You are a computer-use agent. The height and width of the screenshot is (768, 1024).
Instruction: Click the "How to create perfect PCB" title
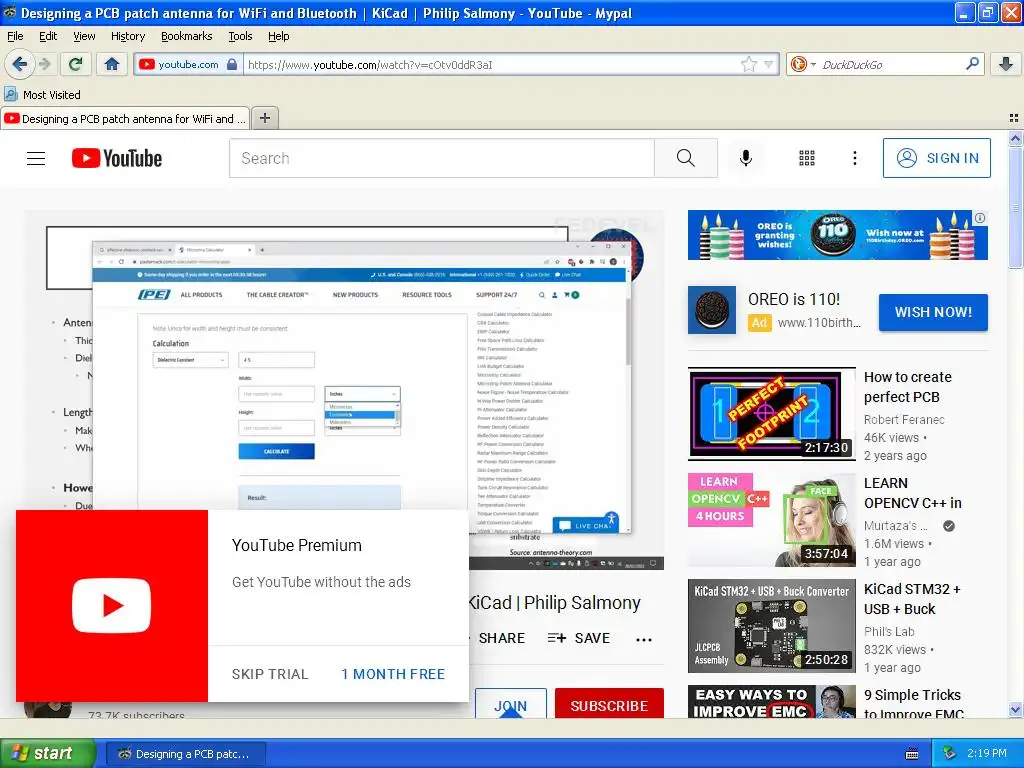pos(908,387)
